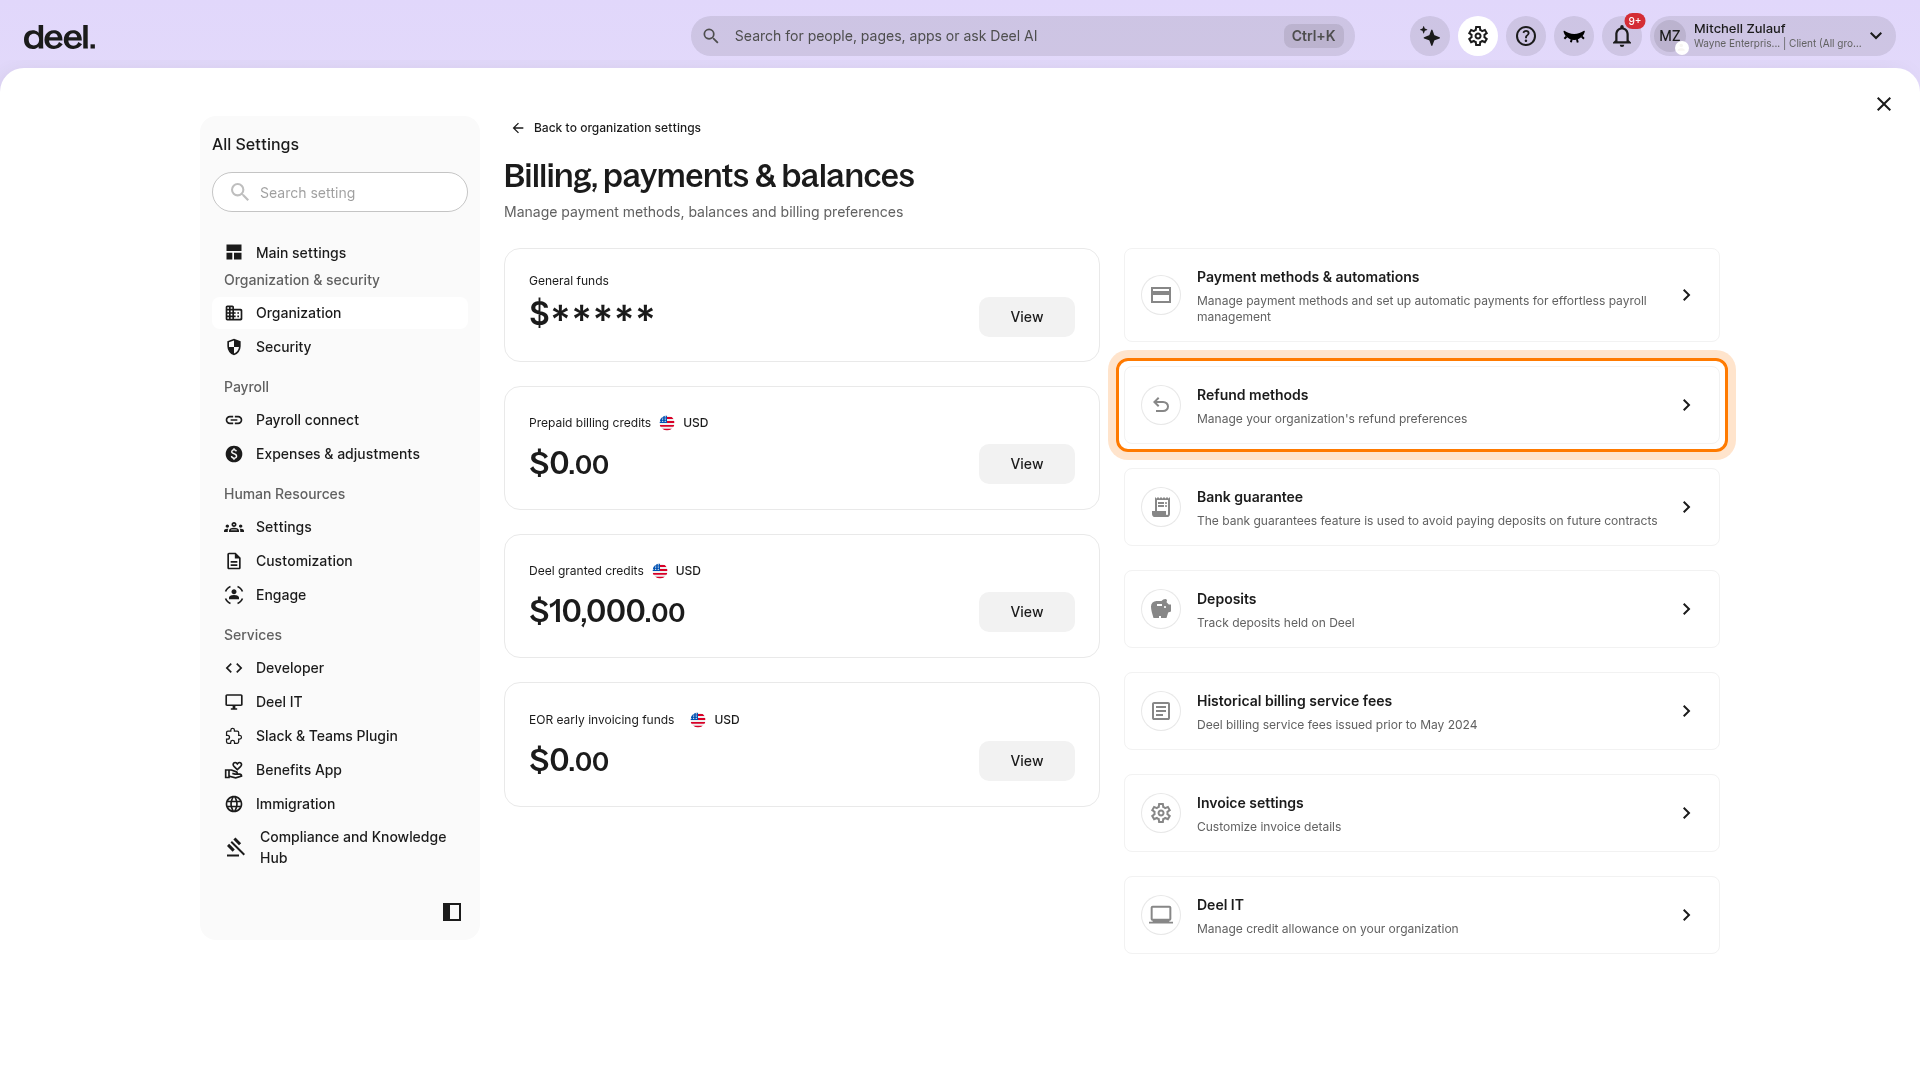Click the Expenses dollar icon
The height and width of the screenshot is (1080, 1920).
234,454
